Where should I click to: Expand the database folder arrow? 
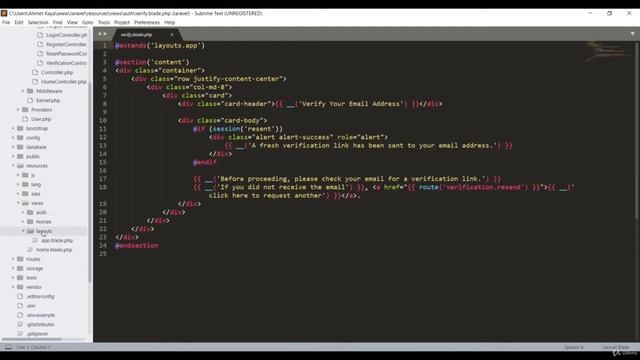click(x=13, y=147)
